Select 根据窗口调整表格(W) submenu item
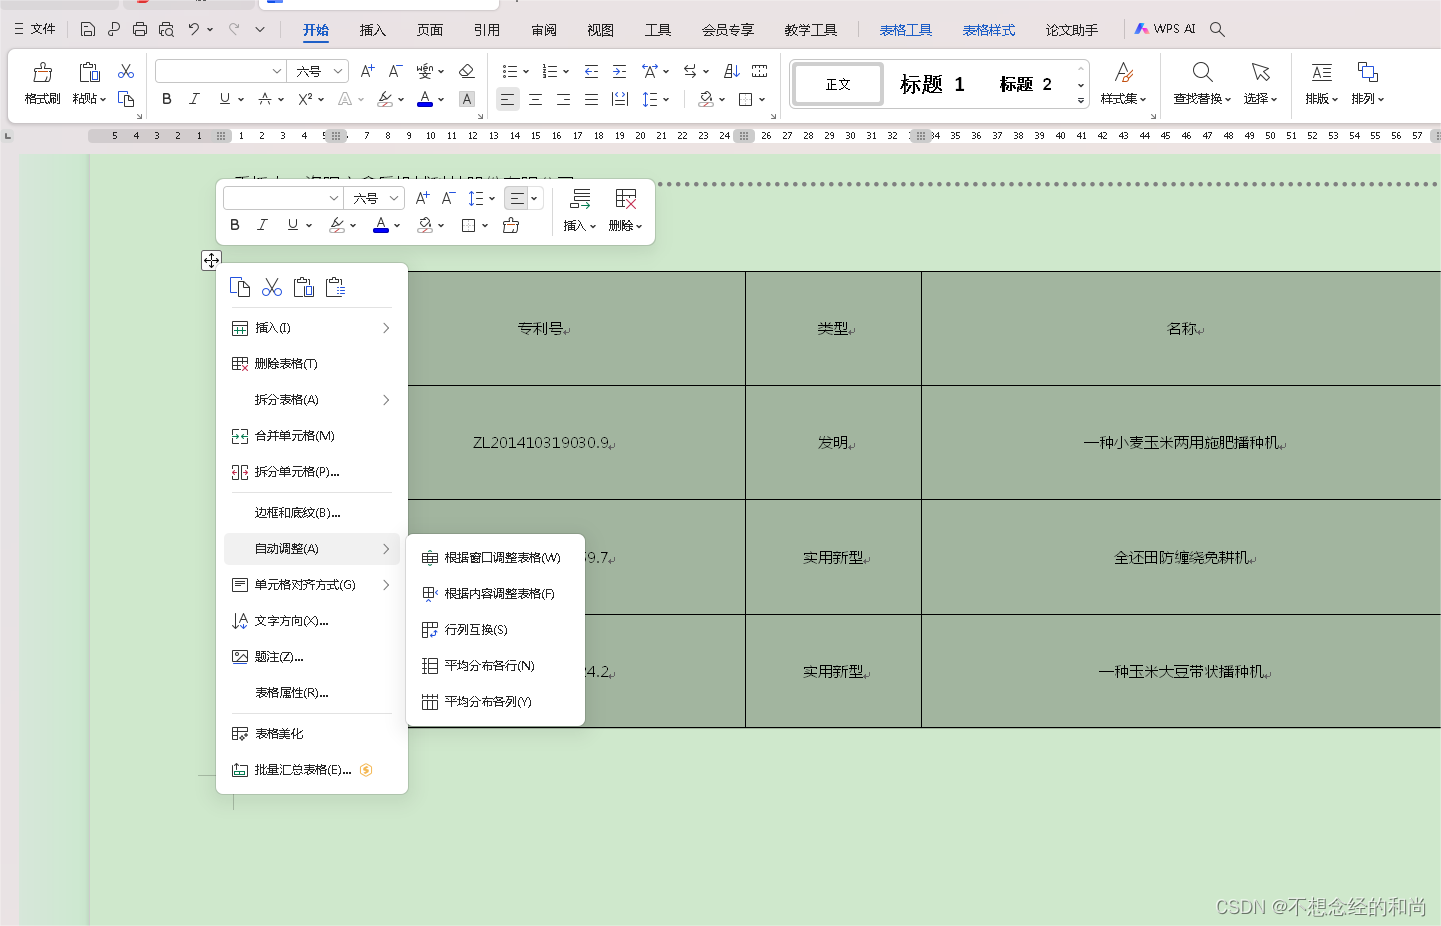The width and height of the screenshot is (1441, 926). click(x=495, y=557)
